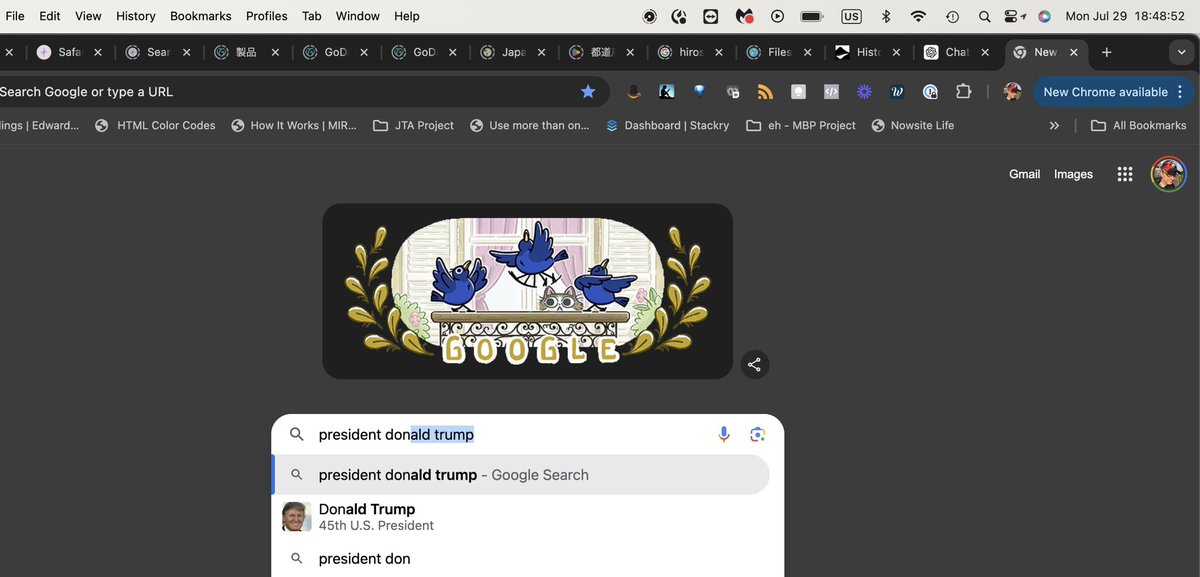This screenshot has width=1200, height=577.
Task: Show hidden bookmarks with double chevron
Action: [x=1054, y=125]
